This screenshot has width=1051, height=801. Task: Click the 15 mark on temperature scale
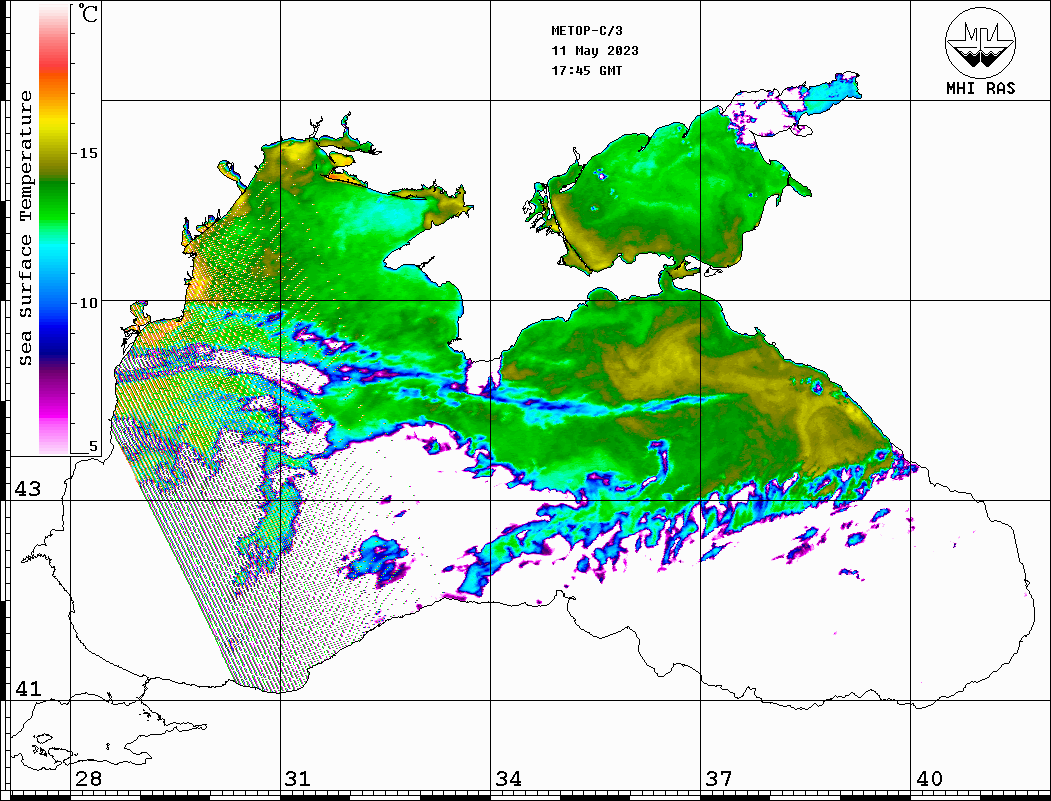point(90,153)
